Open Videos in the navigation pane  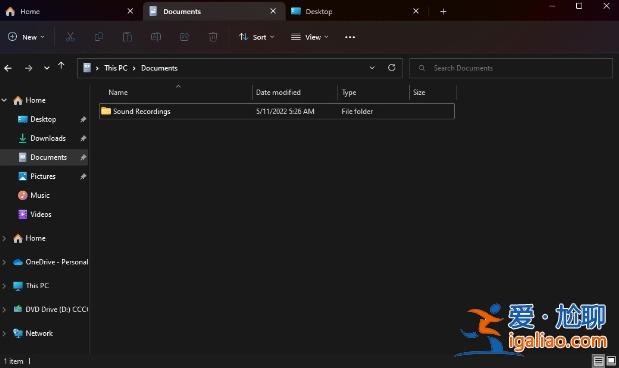point(41,214)
